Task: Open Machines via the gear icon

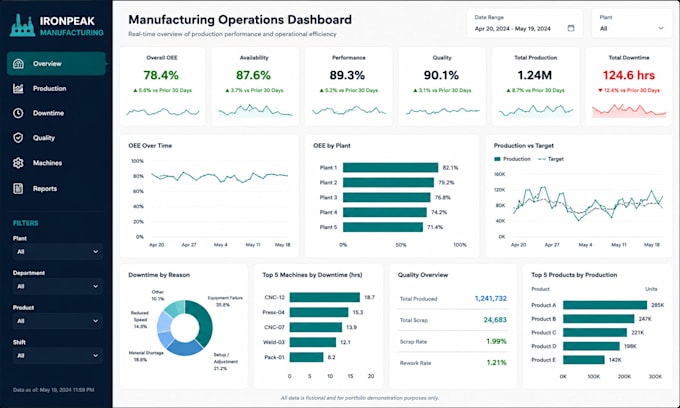Action: coord(18,163)
